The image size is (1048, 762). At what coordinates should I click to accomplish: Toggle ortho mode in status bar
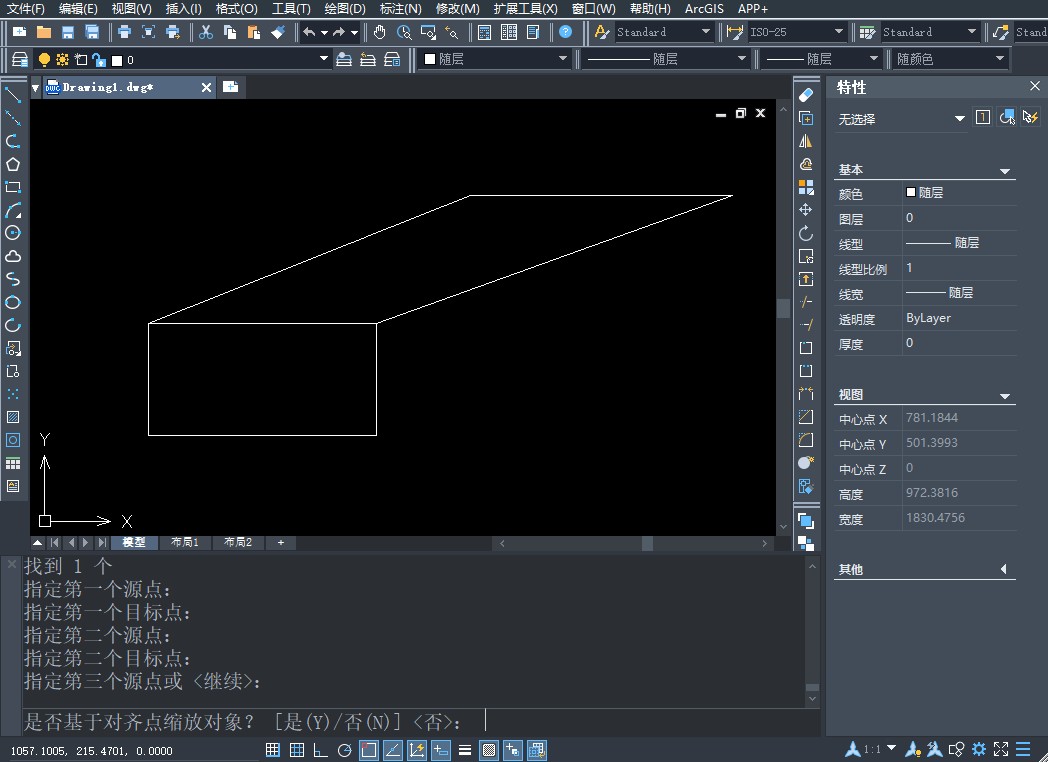tap(321, 750)
